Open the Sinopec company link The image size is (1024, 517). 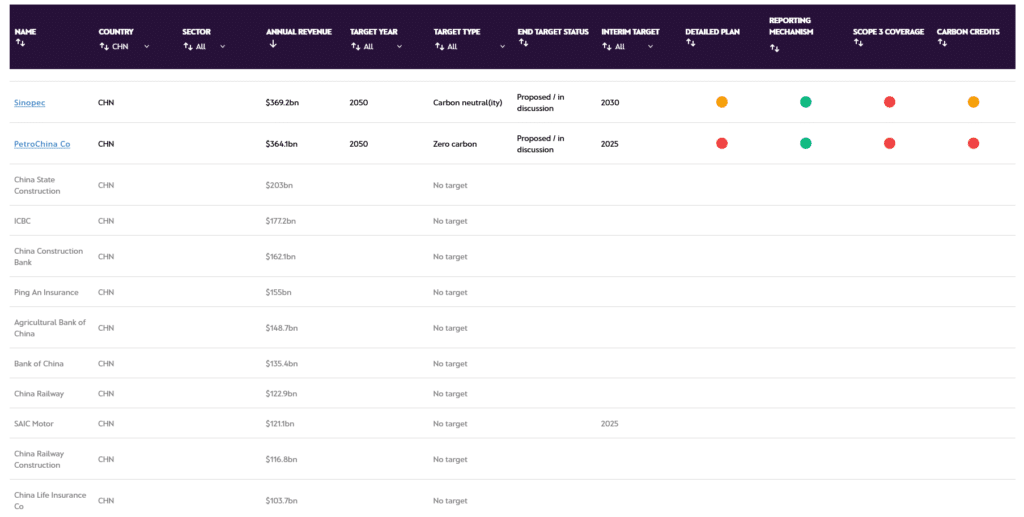pos(29,102)
